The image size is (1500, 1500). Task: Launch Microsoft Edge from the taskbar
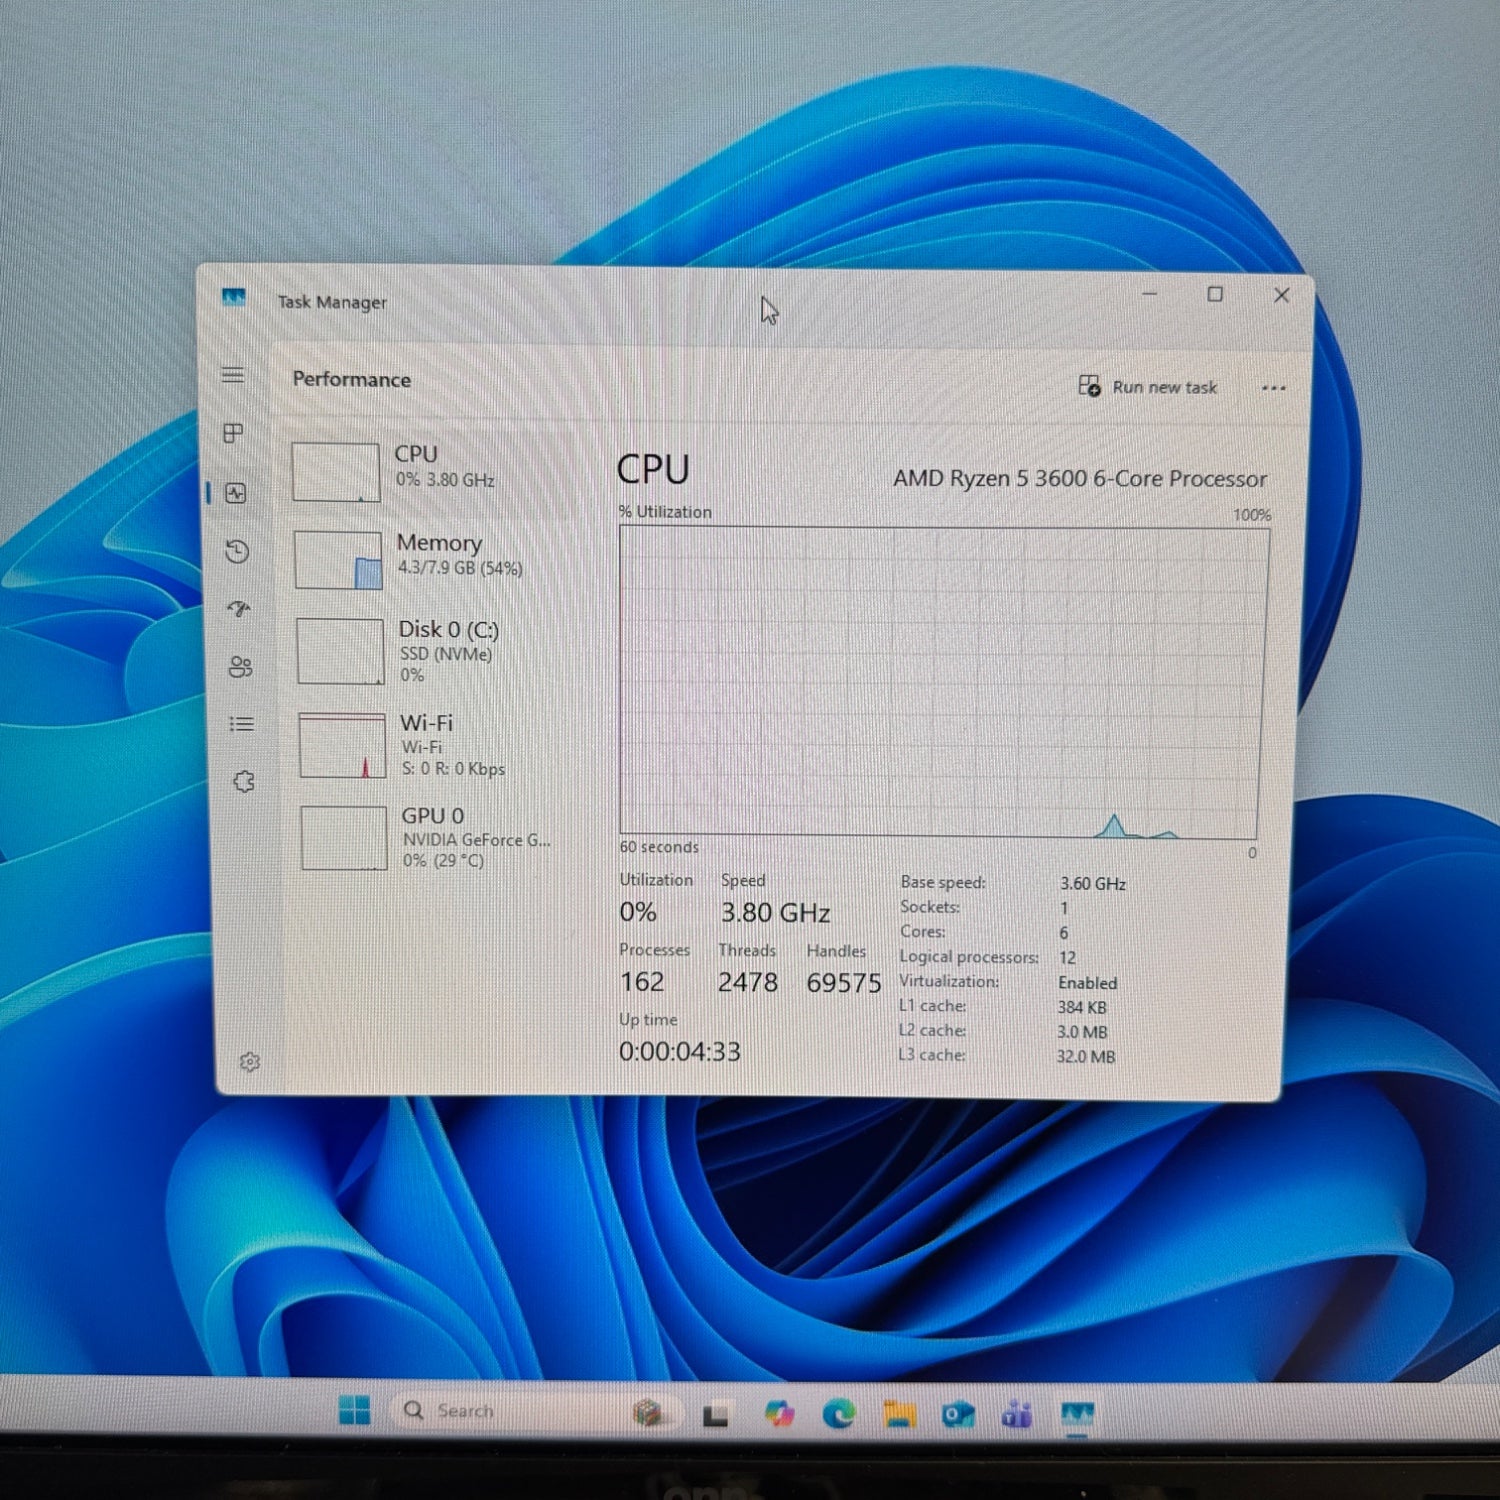838,1410
